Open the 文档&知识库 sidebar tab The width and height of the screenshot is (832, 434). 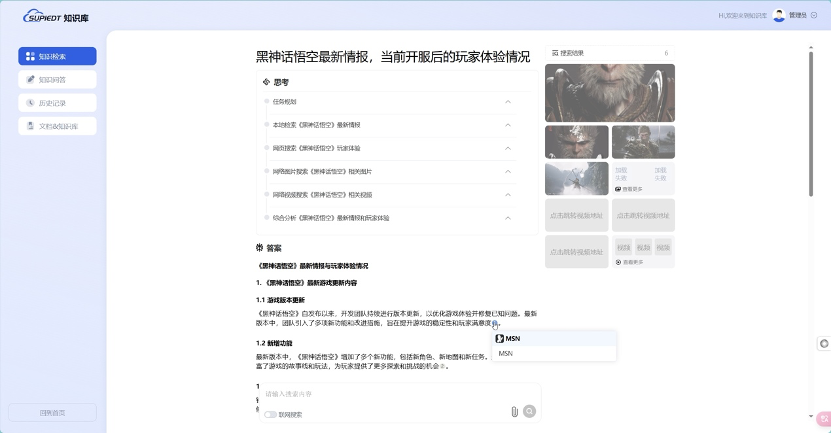[57, 126]
